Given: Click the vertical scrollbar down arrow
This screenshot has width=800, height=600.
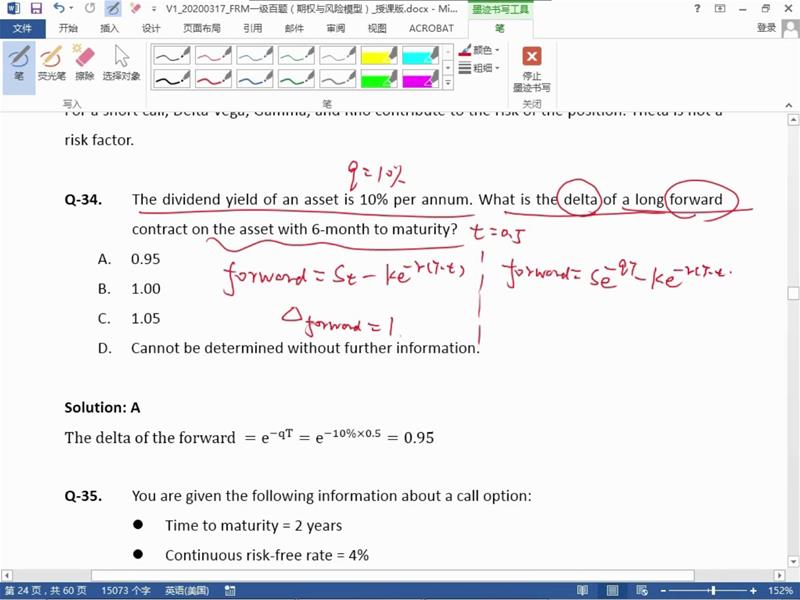Looking at the screenshot, I should coord(793,562).
